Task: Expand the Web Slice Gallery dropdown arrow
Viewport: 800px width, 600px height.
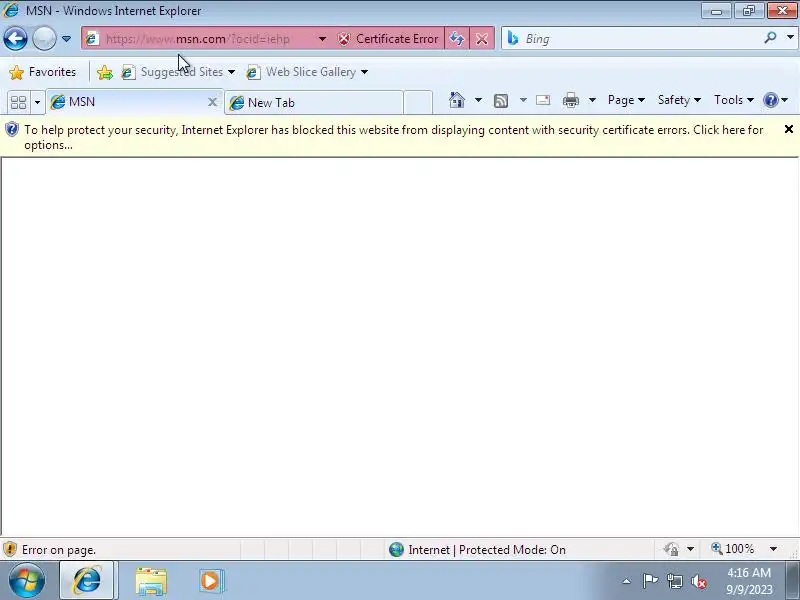Action: (364, 72)
